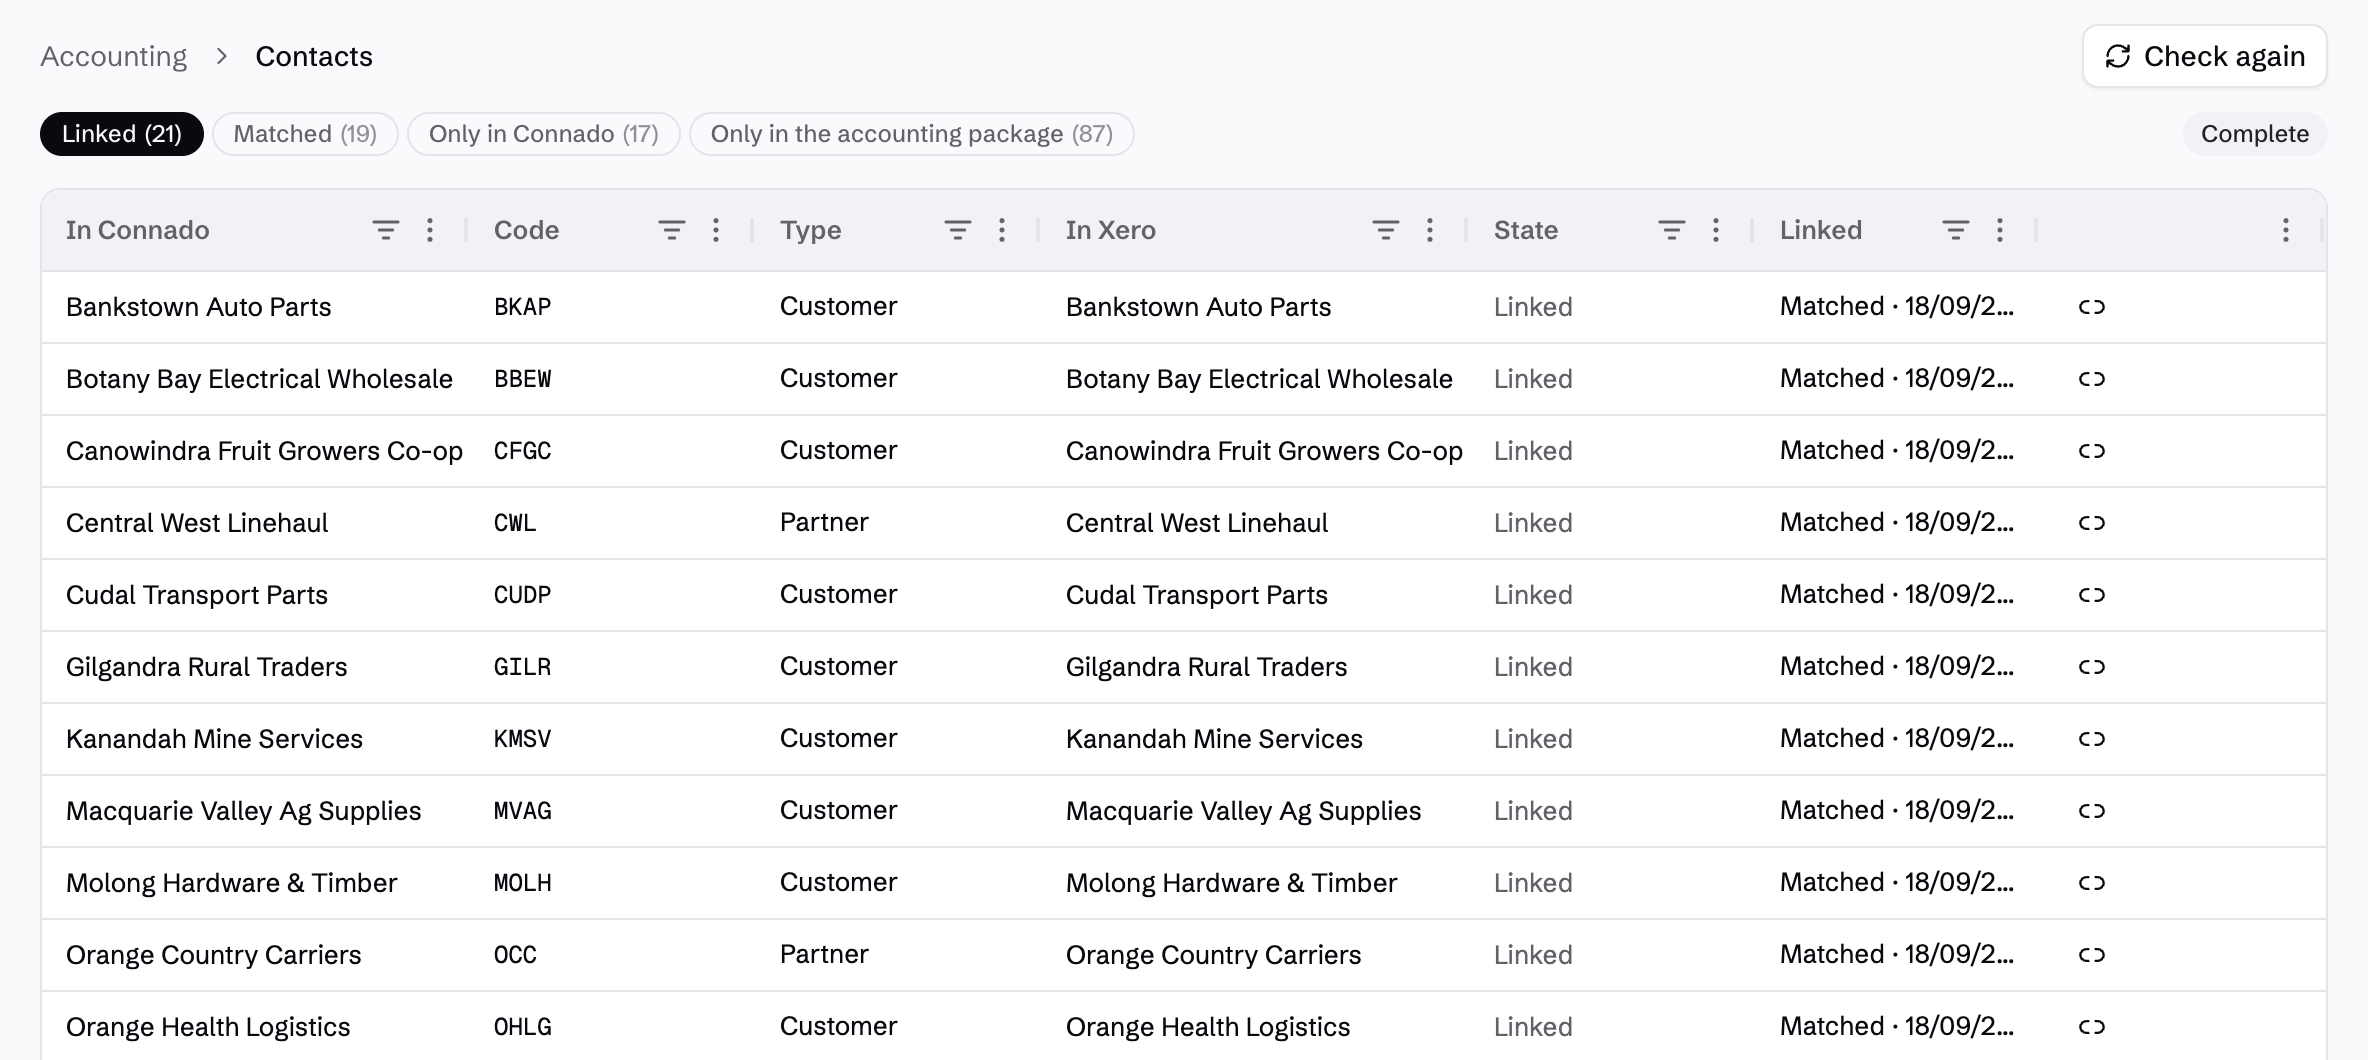This screenshot has width=2368, height=1060.
Task: Sort by the In Connado column header
Action: (138, 230)
